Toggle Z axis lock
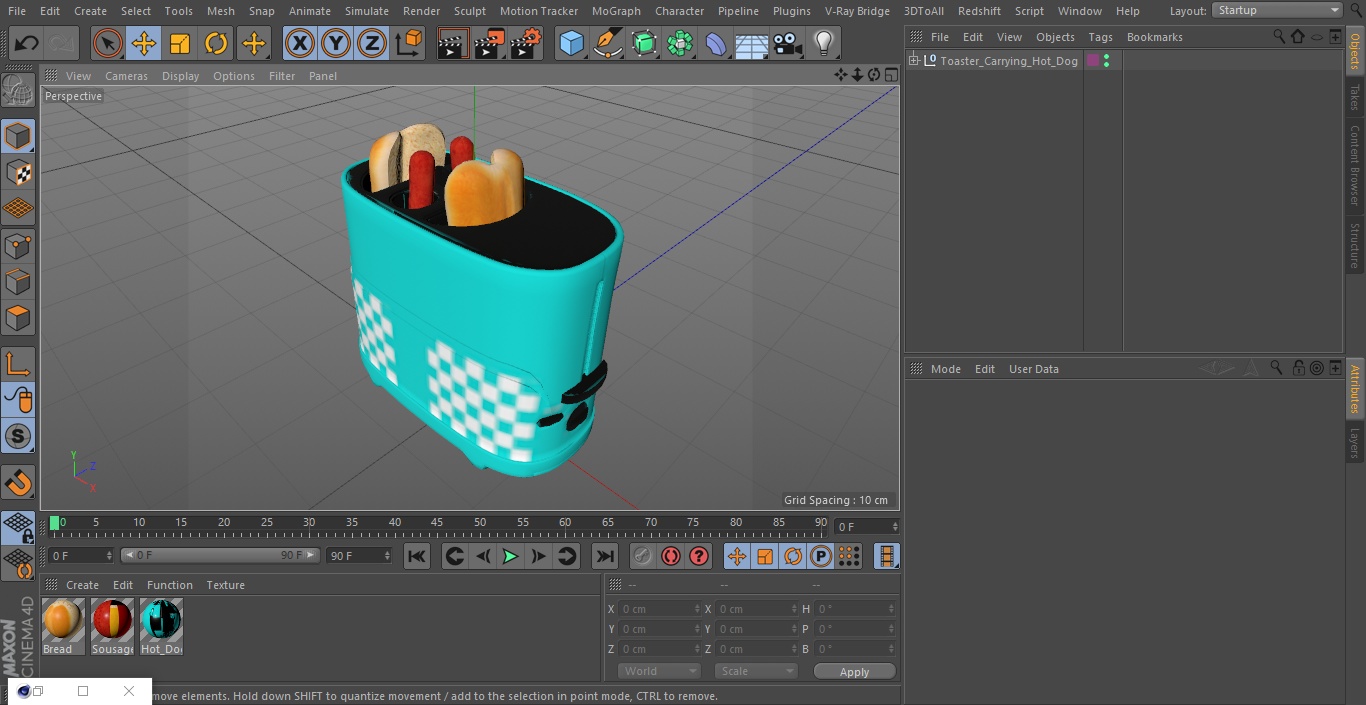1366x705 pixels. pyautogui.click(x=372, y=43)
